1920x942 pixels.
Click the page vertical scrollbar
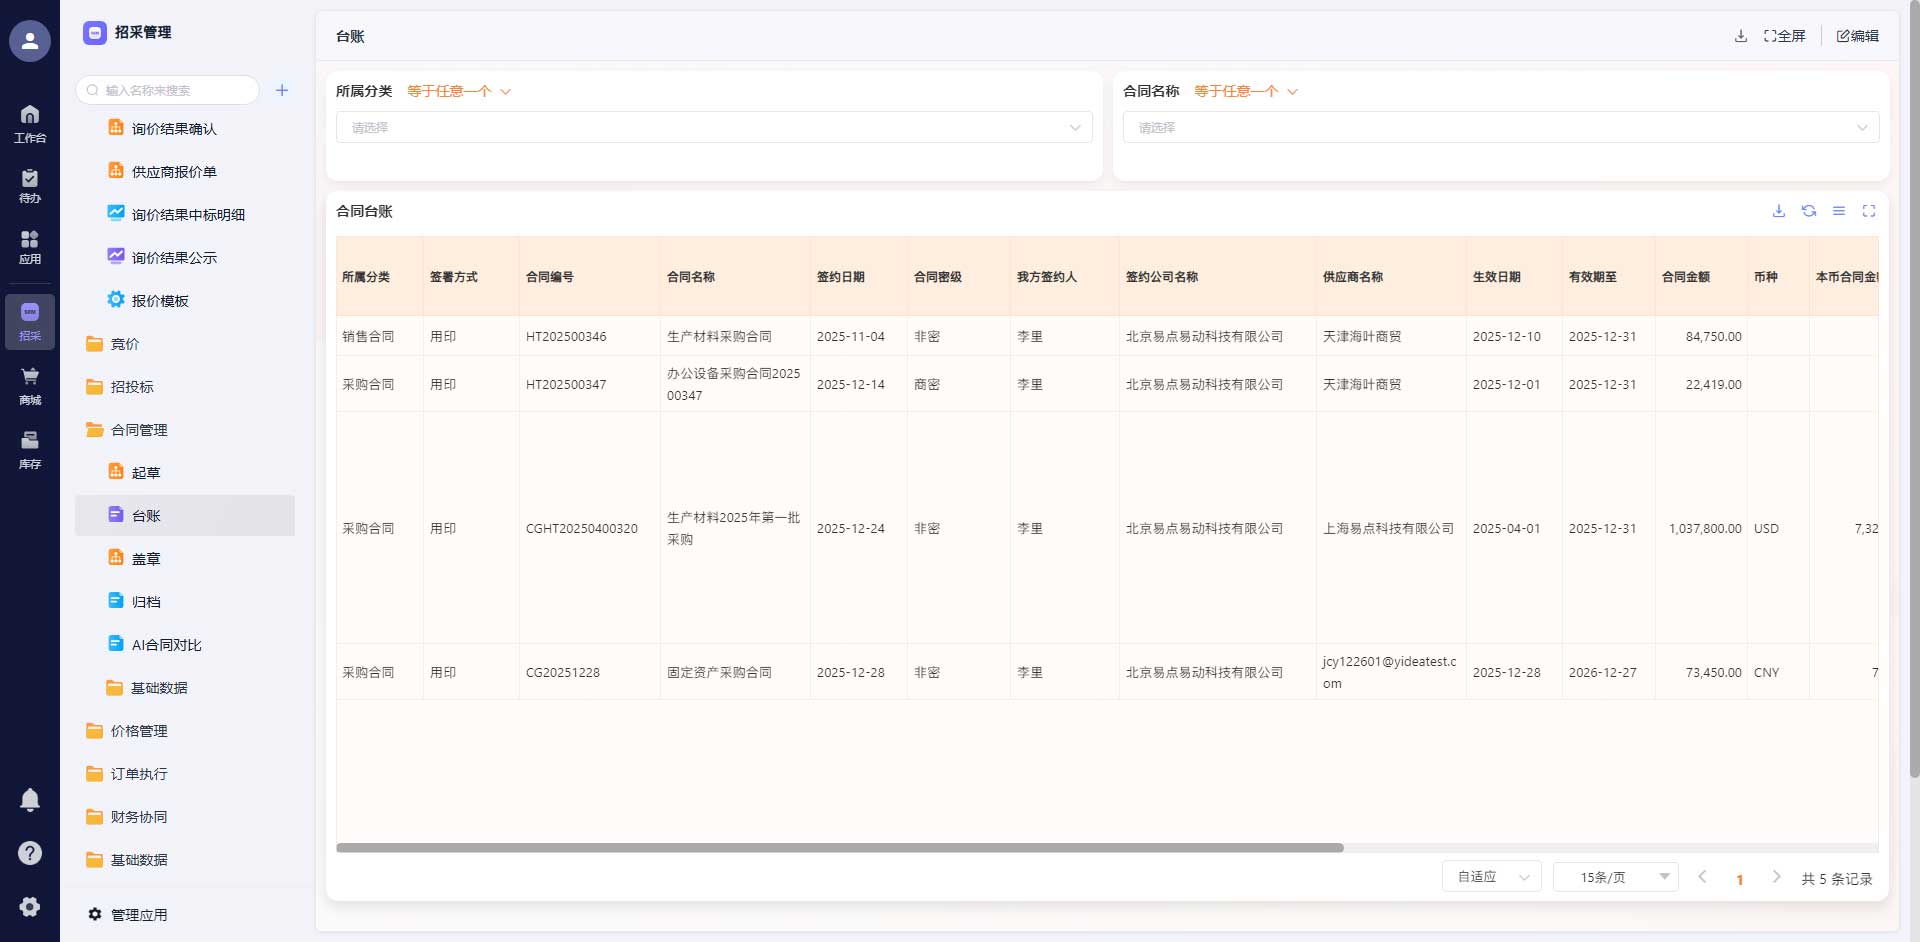click(x=1914, y=390)
